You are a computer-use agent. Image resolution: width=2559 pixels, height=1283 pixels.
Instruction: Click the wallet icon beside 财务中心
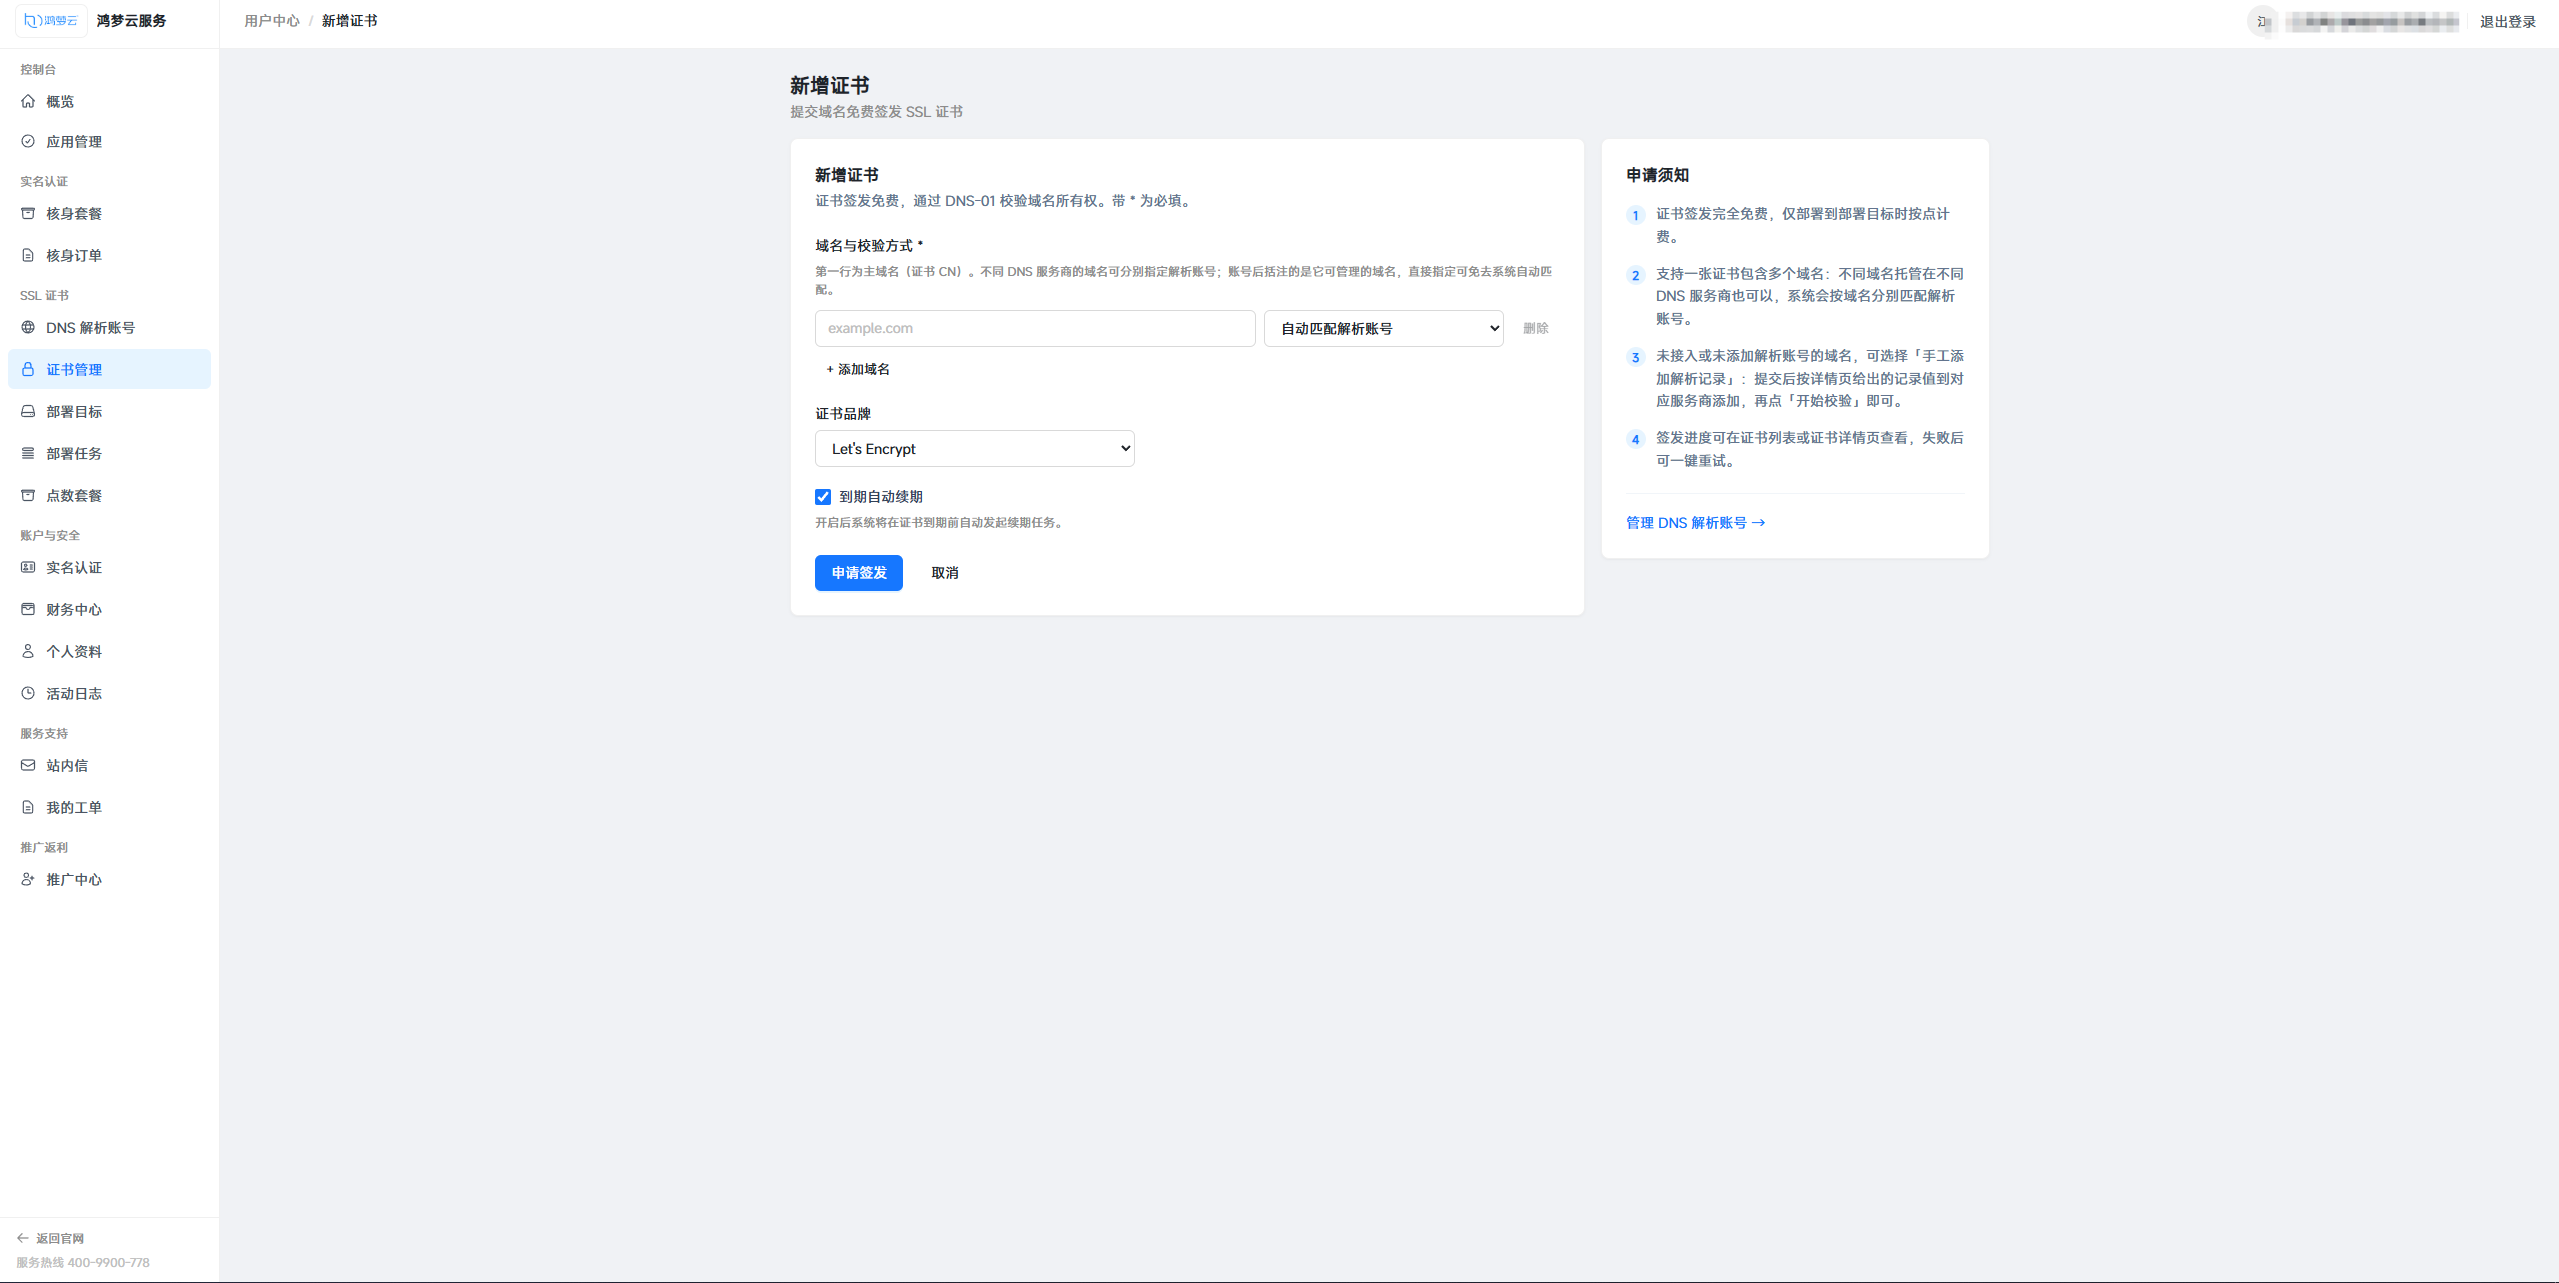click(28, 609)
